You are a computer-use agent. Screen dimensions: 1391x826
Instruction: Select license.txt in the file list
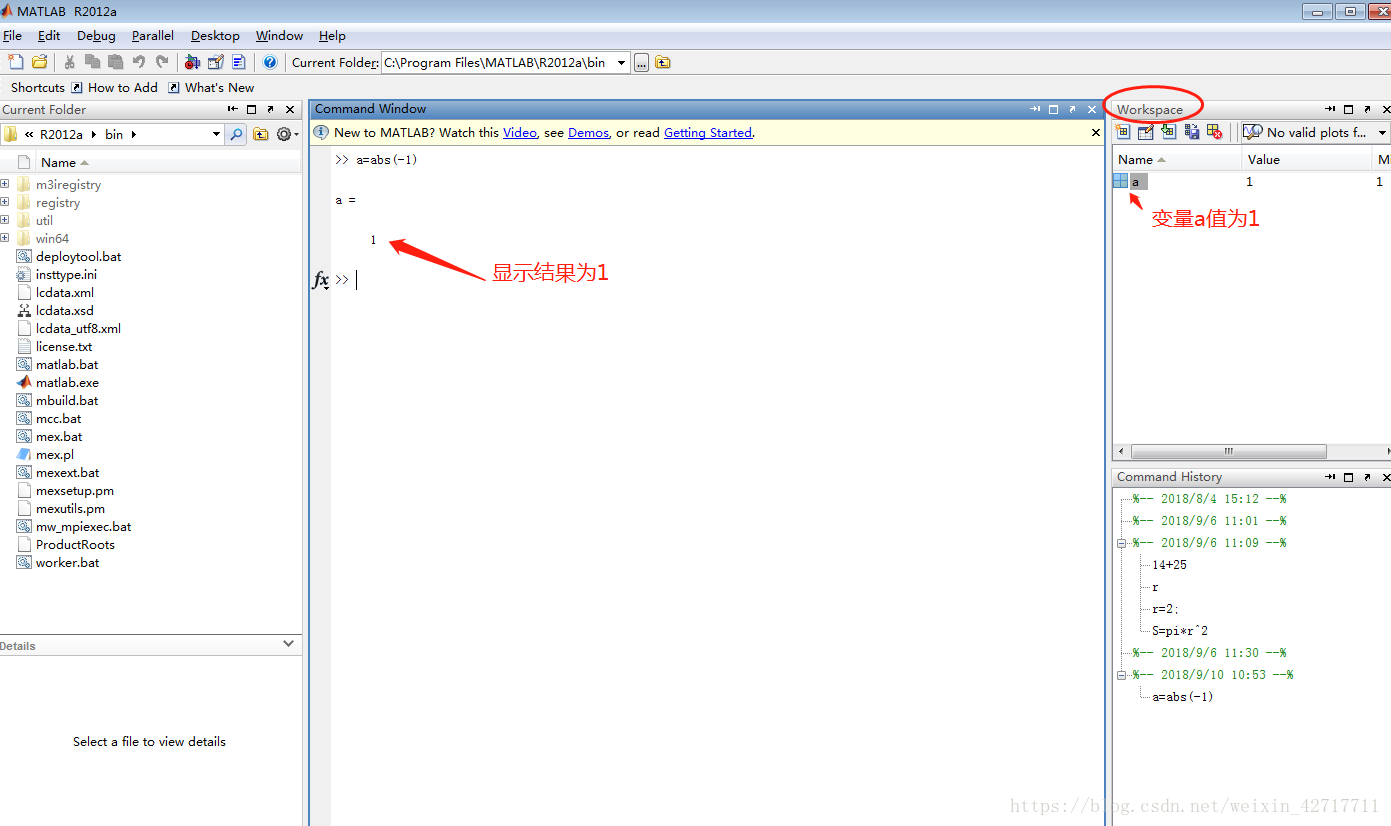(64, 346)
